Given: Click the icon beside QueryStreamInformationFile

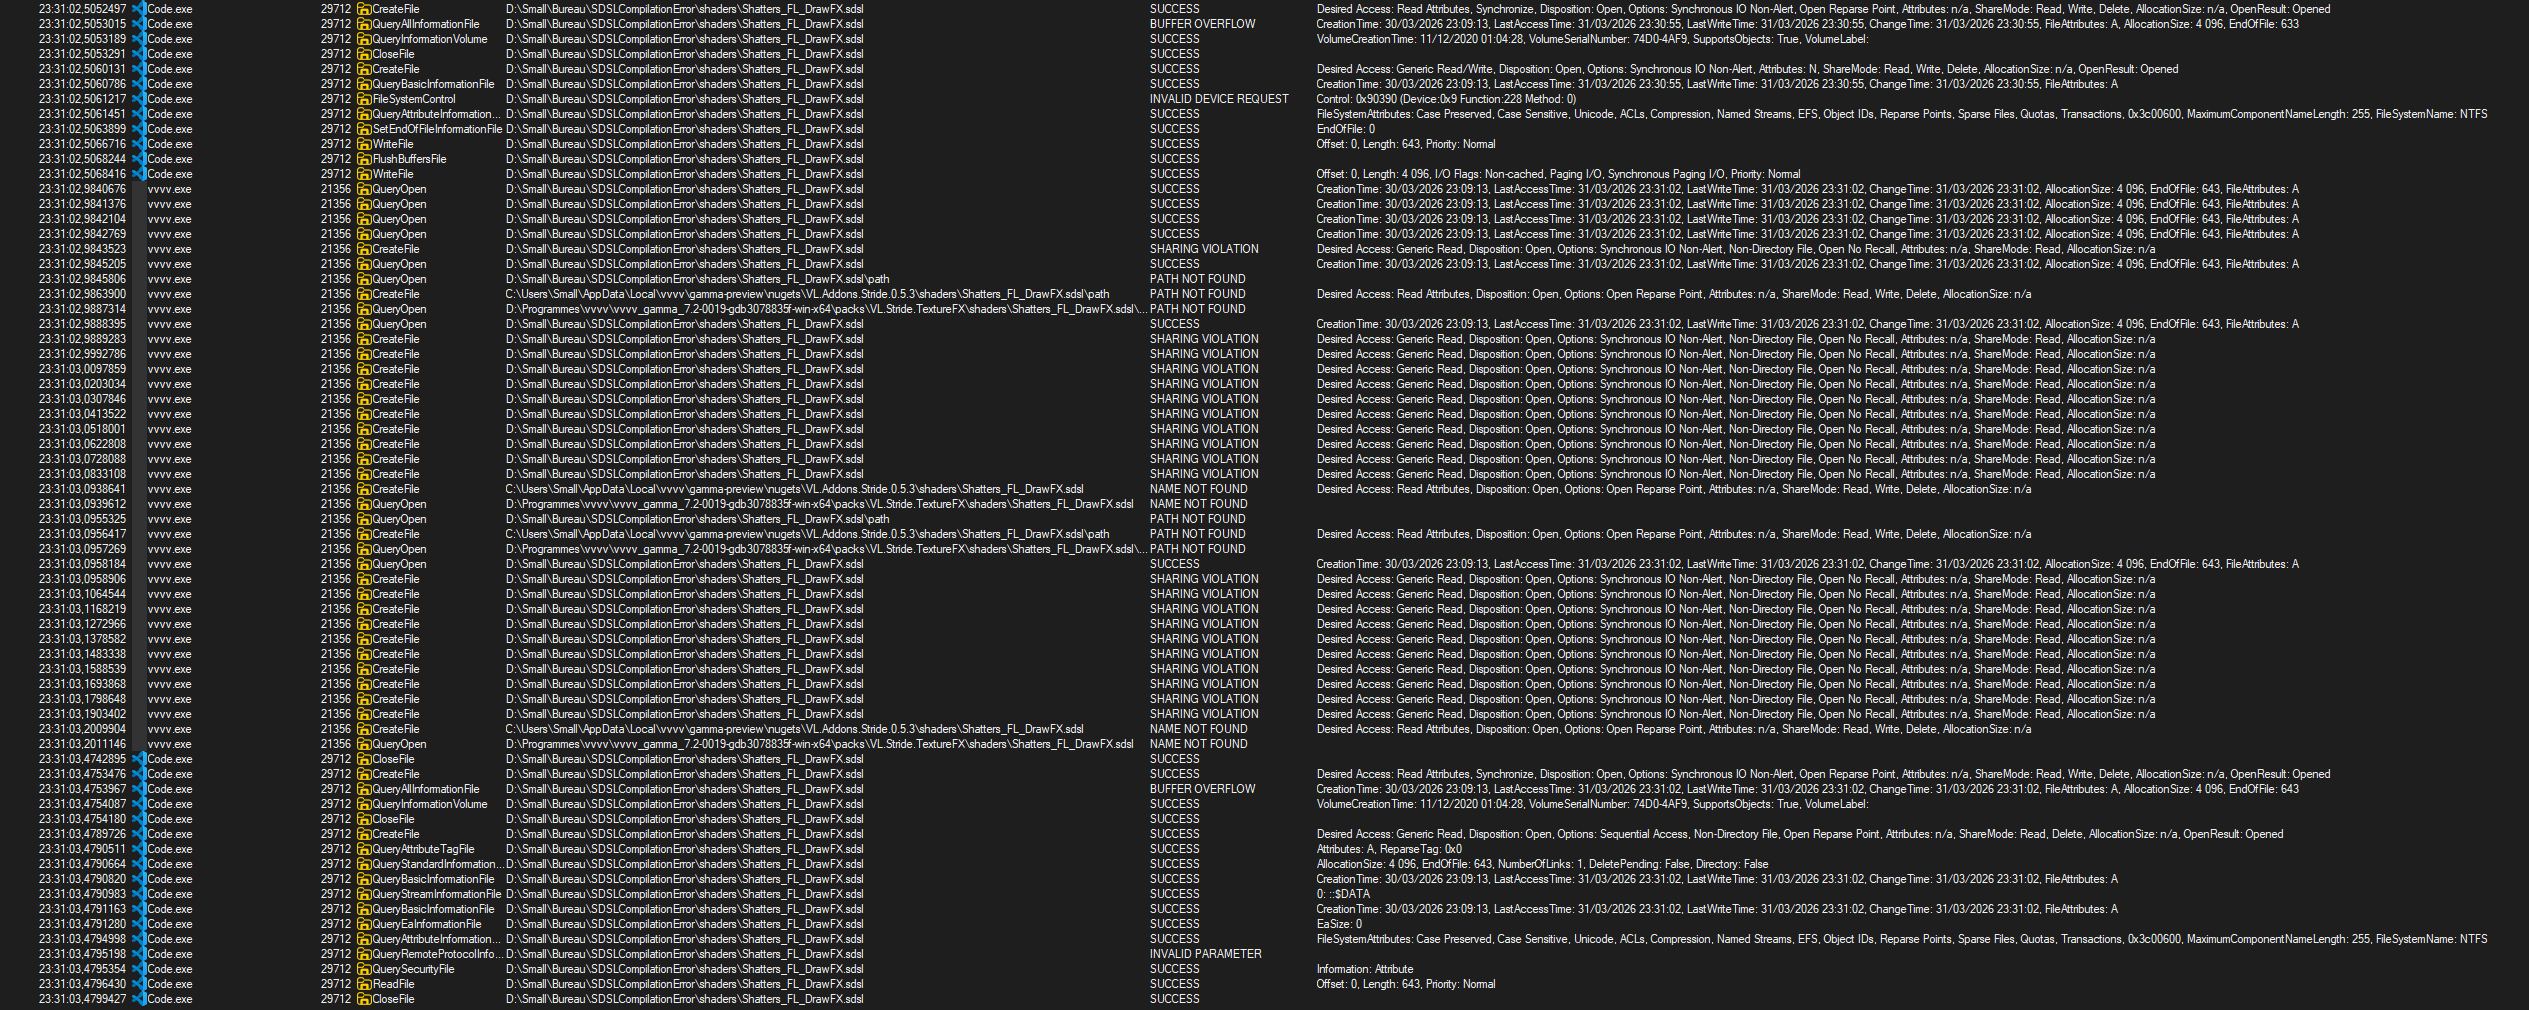Looking at the screenshot, I should 364,894.
